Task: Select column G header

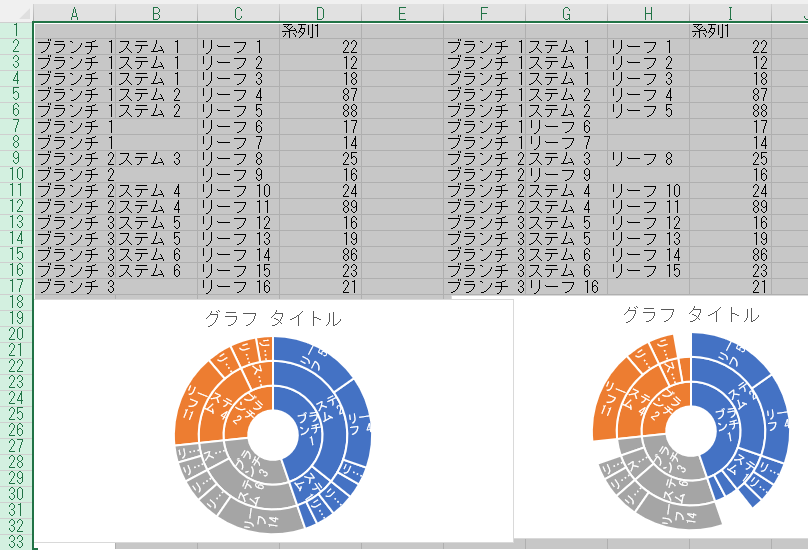Action: tap(566, 13)
